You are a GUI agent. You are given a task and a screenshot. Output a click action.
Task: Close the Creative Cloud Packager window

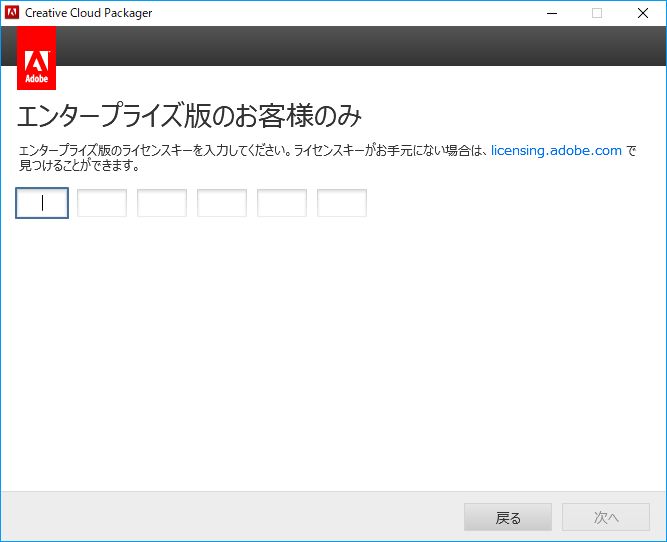(643, 13)
